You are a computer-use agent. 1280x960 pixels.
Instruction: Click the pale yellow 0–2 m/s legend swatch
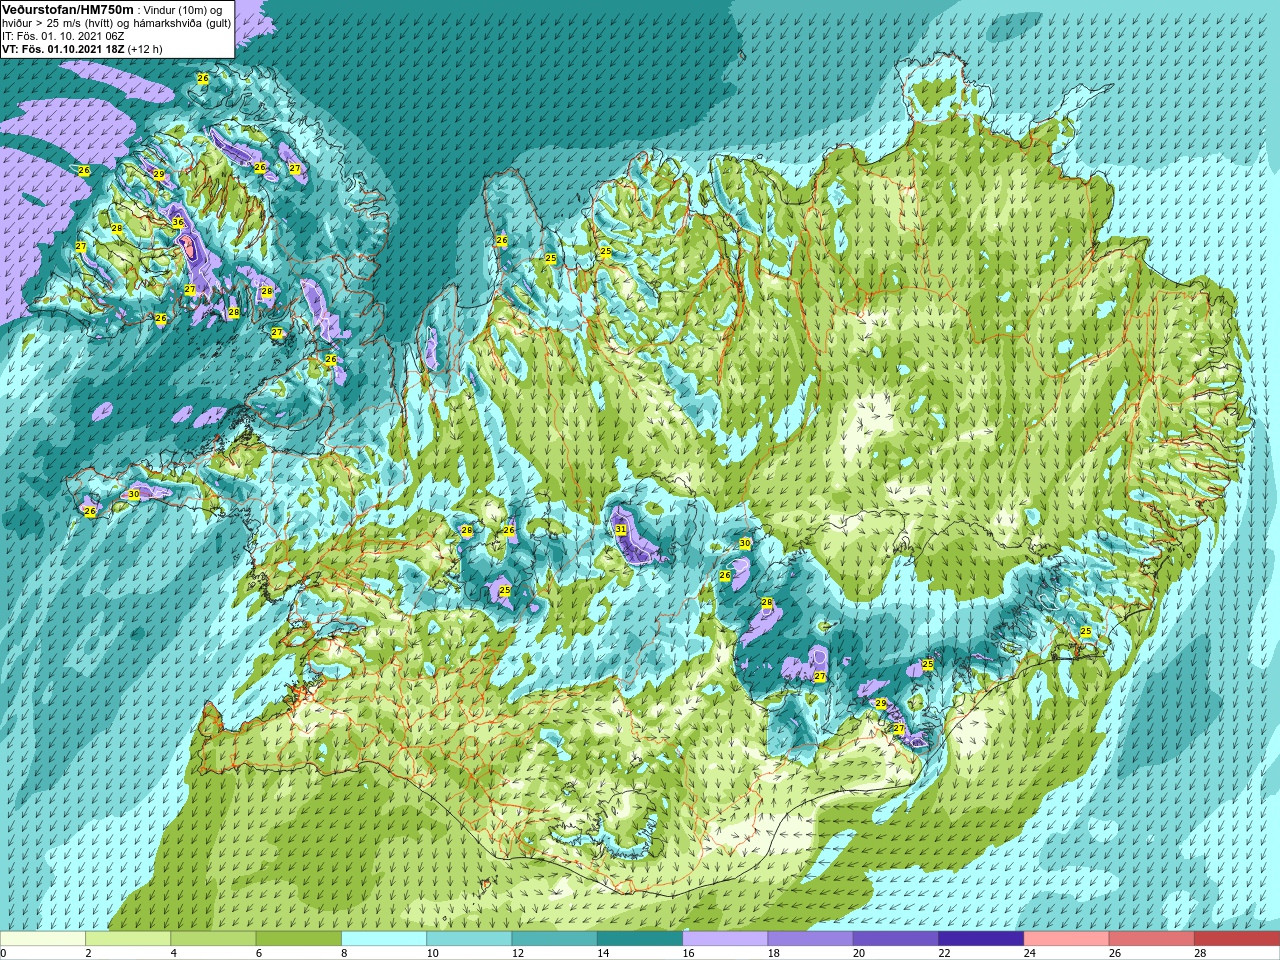point(43,939)
